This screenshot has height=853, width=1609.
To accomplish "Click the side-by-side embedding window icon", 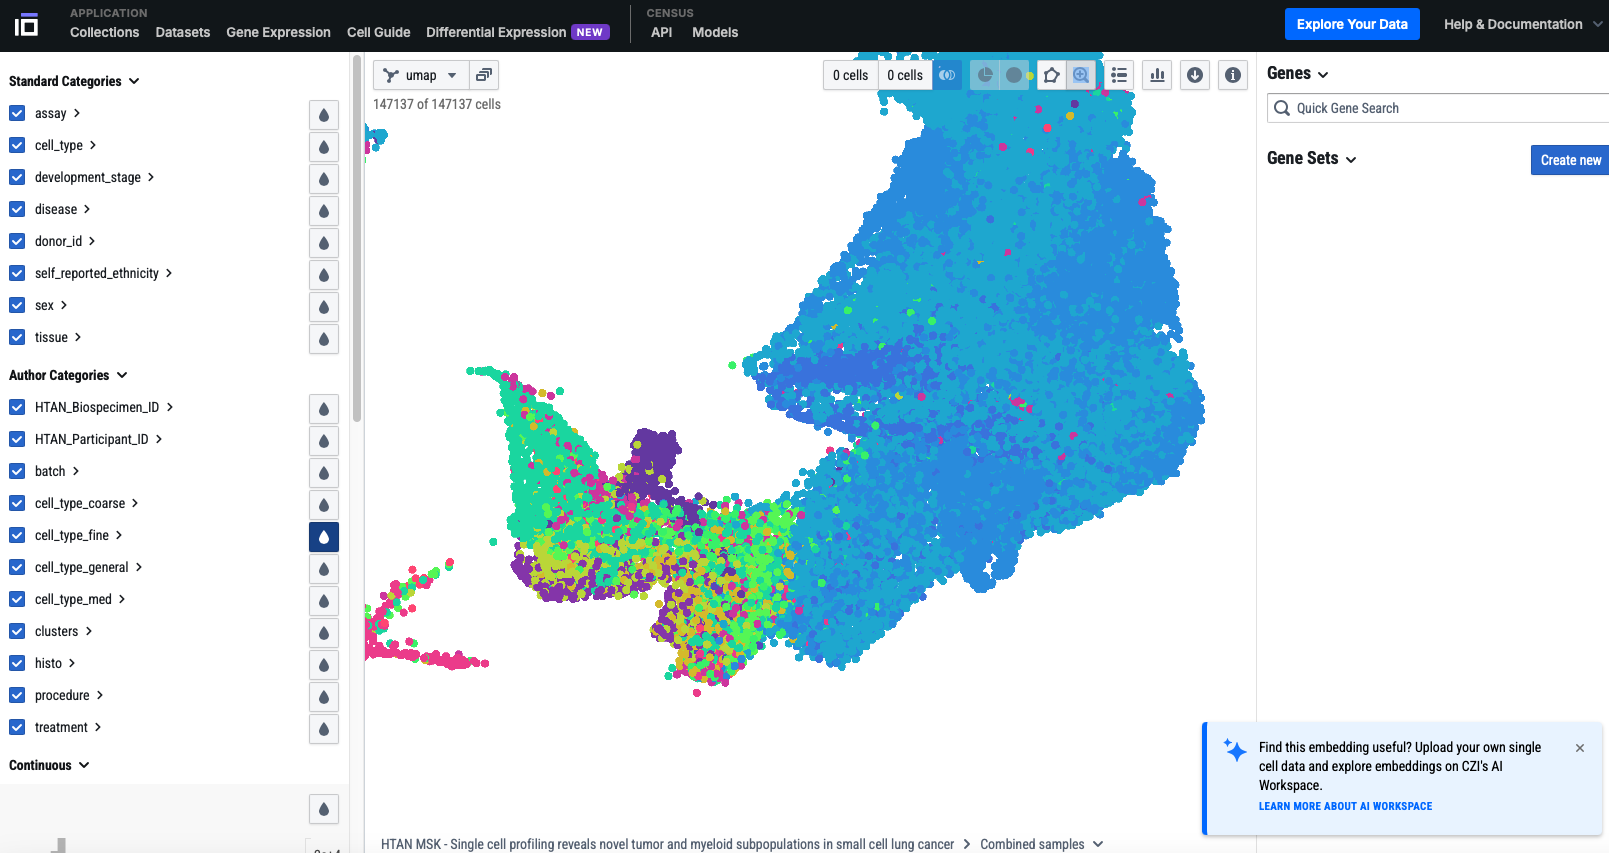I will pyautogui.click(x=484, y=75).
